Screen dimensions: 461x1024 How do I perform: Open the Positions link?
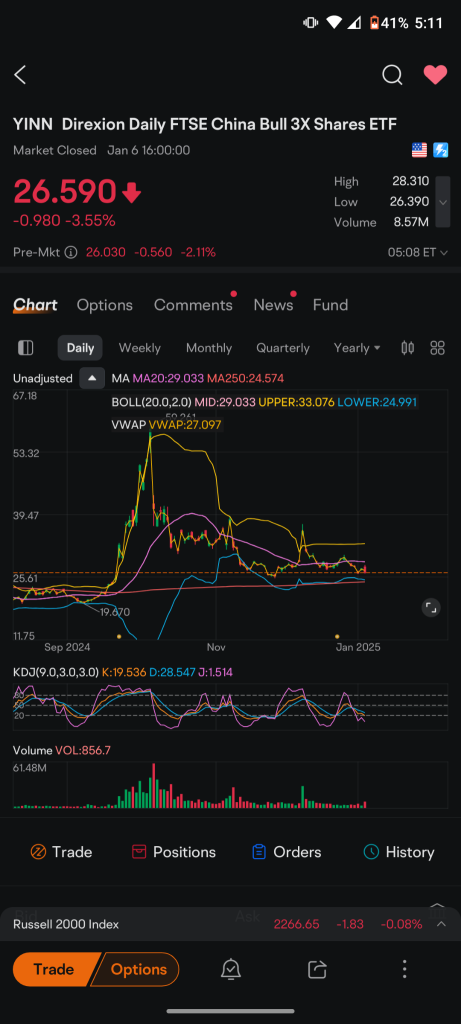point(173,852)
